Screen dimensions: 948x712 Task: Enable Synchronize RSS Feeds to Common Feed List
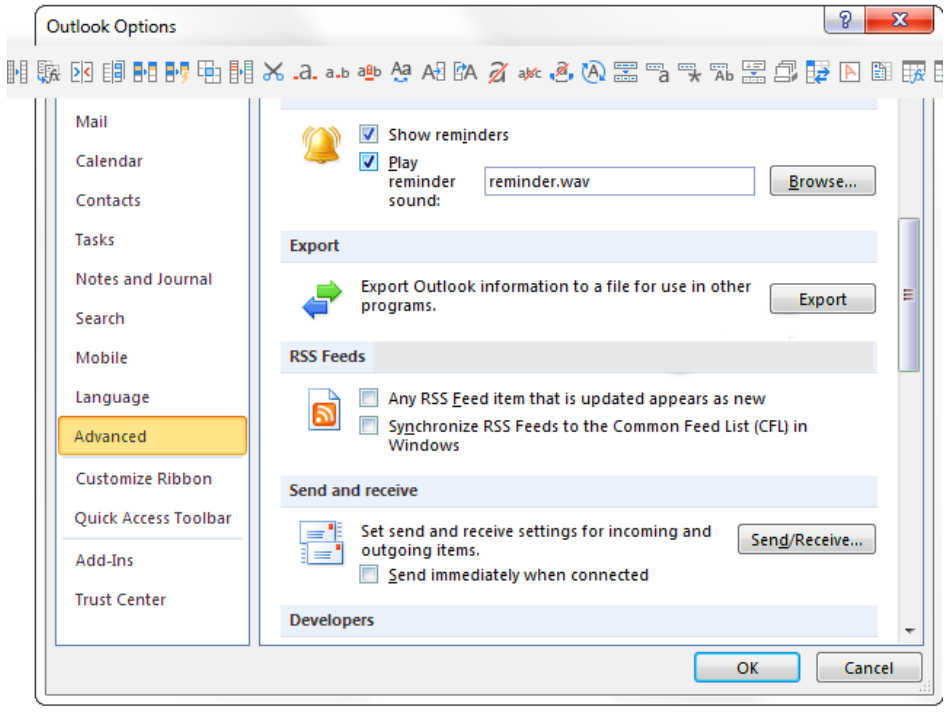point(369,426)
